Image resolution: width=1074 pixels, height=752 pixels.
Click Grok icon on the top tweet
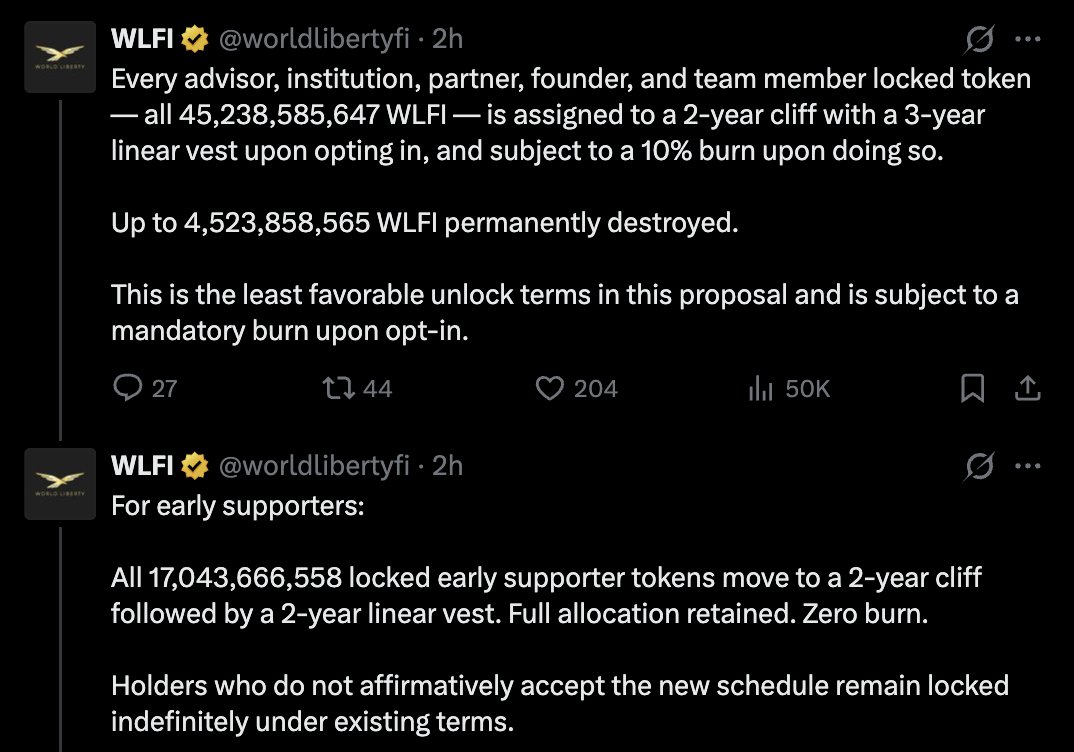point(979,39)
